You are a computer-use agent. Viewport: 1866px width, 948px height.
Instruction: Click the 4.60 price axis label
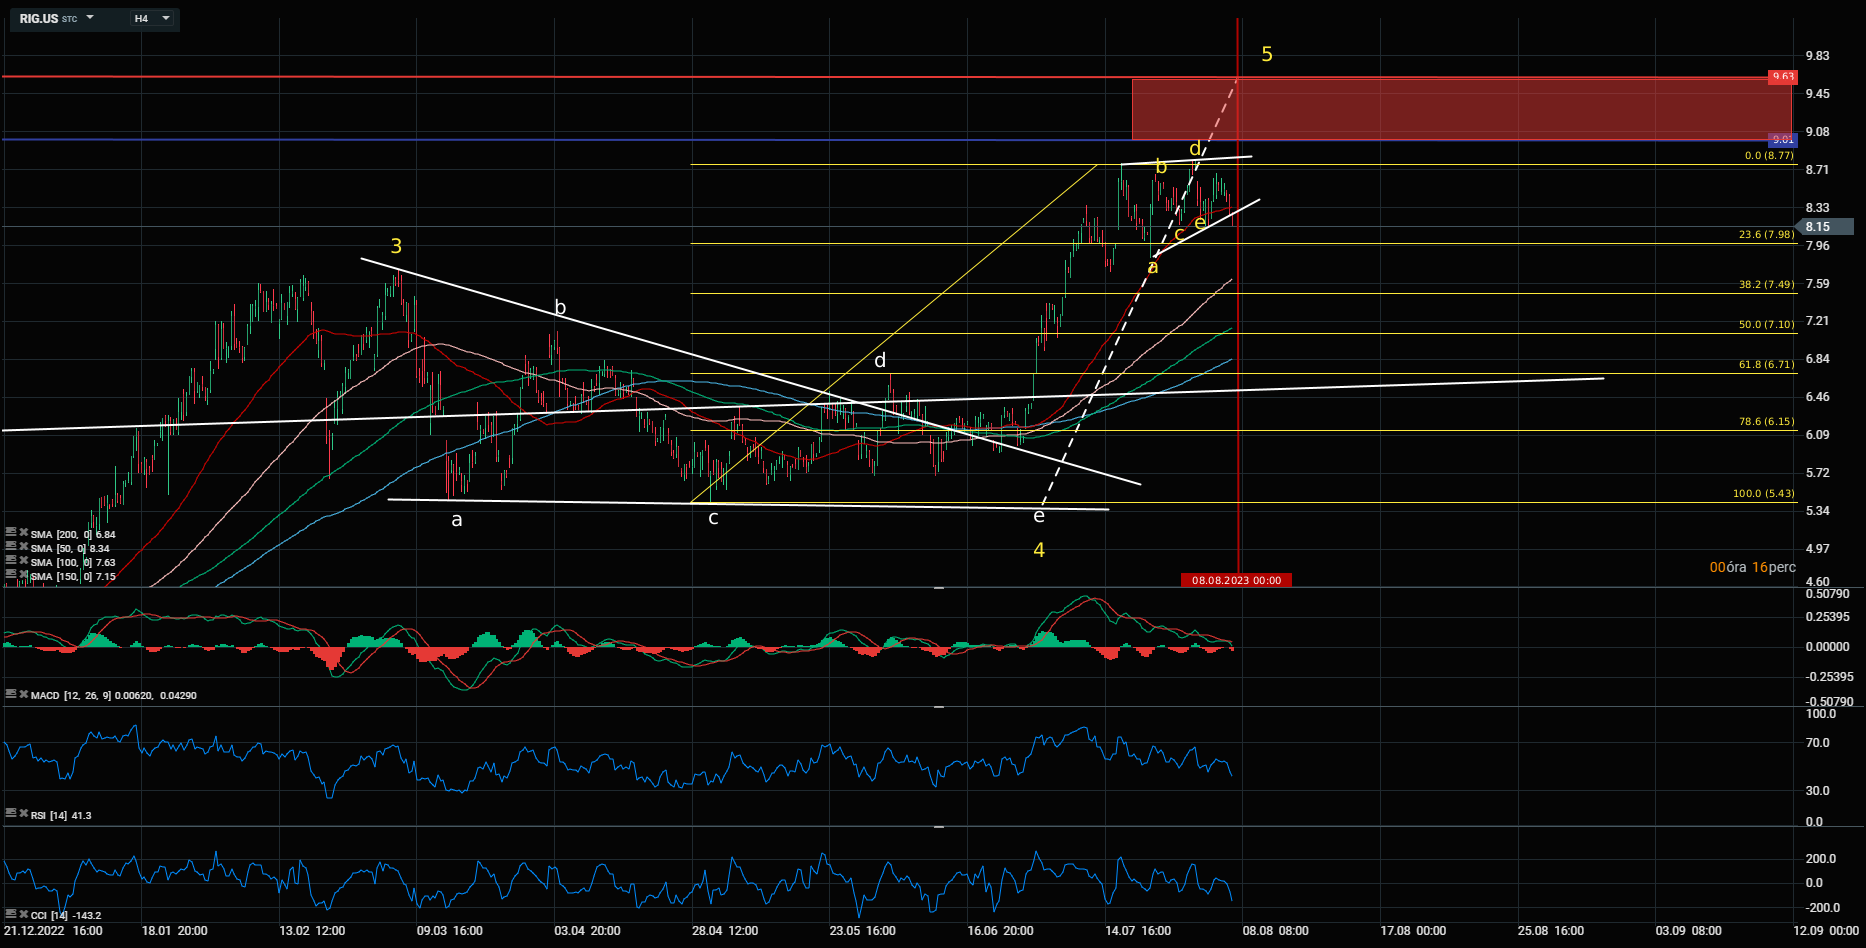click(1817, 581)
